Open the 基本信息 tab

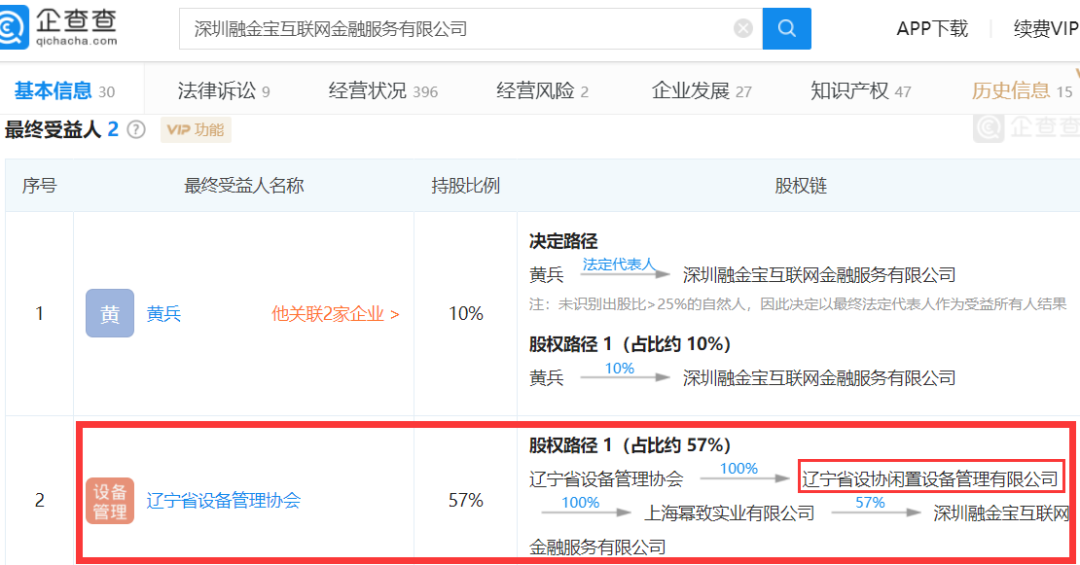coord(64,90)
